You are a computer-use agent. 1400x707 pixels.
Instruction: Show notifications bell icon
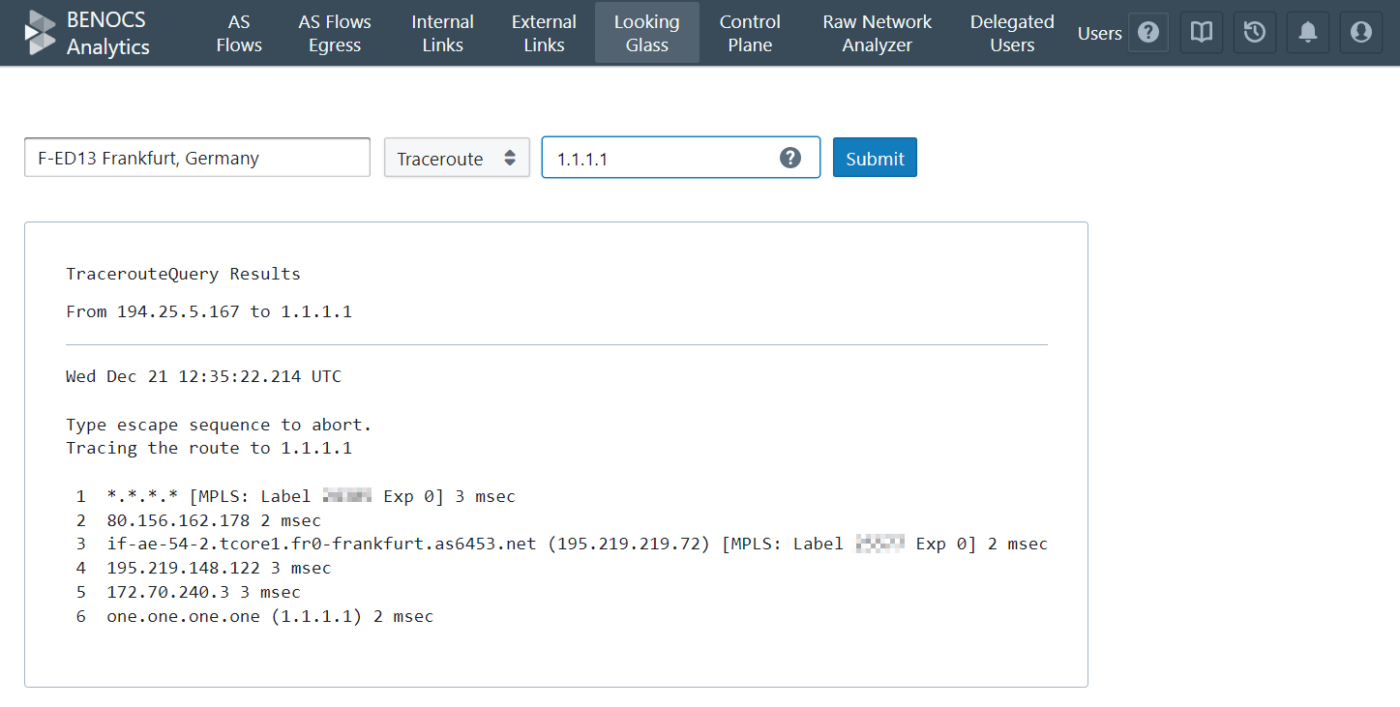point(1307,33)
